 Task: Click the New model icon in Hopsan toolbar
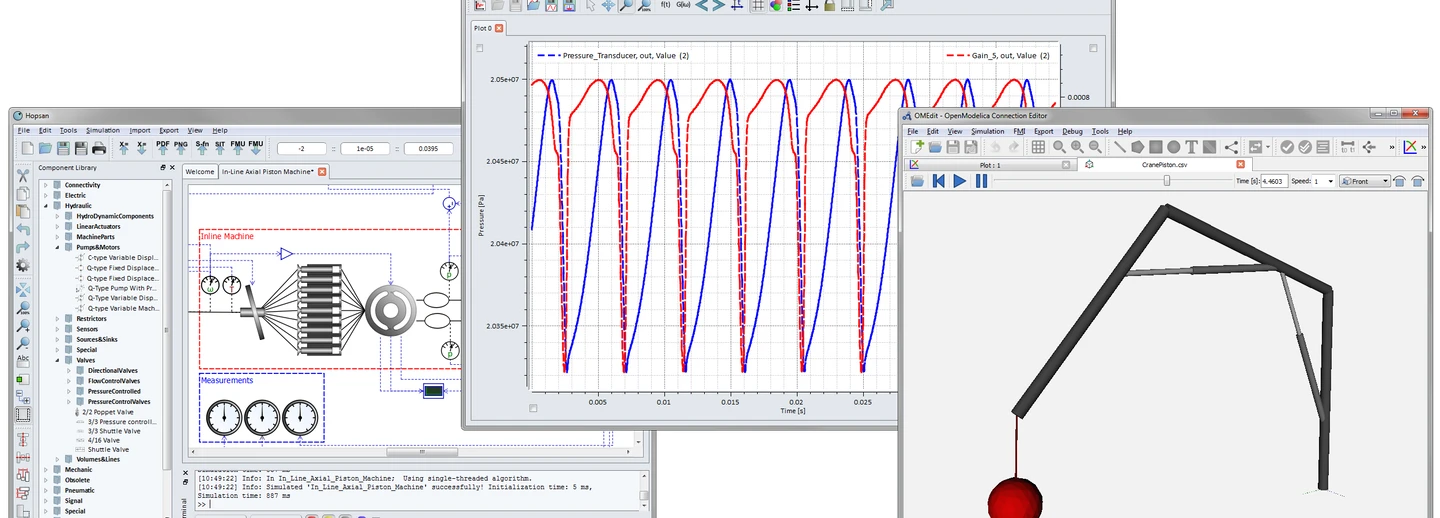pyautogui.click(x=27, y=148)
